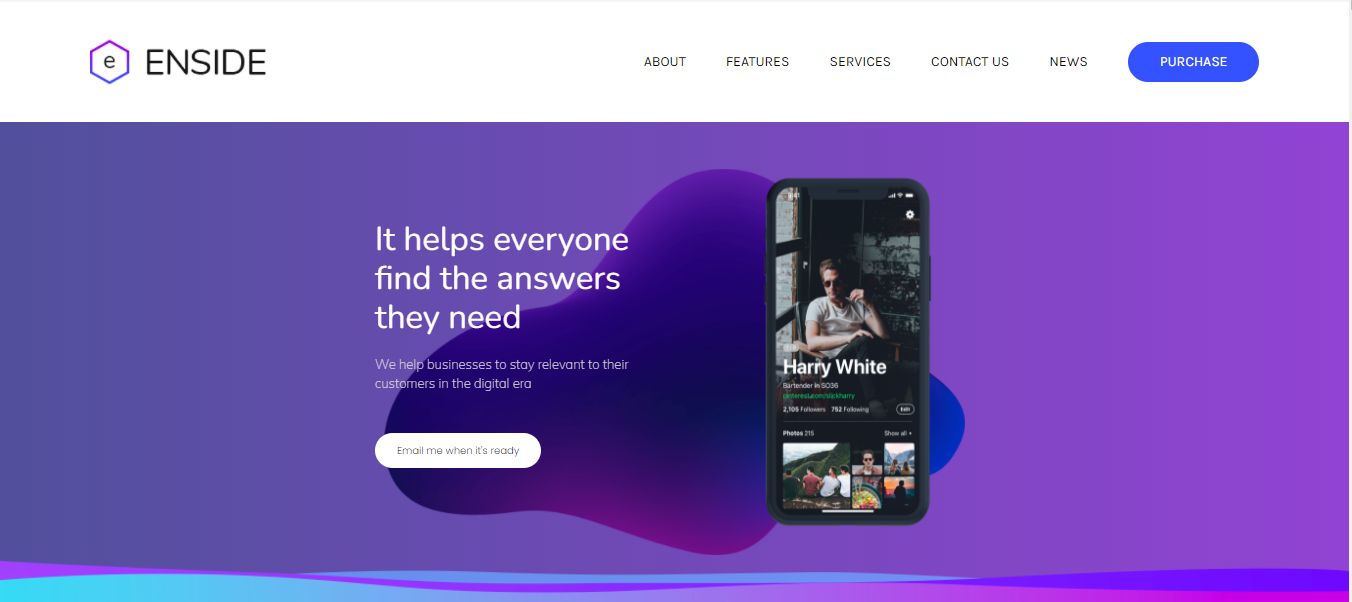Click the blue Purchase button

click(1193, 62)
